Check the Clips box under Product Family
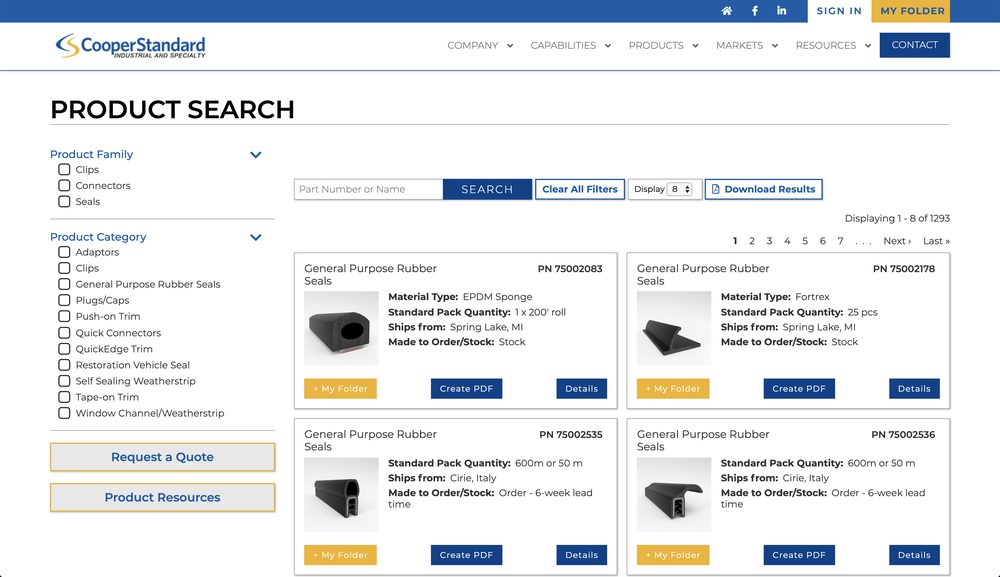Screen dimensions: 1000x577 coord(64,170)
